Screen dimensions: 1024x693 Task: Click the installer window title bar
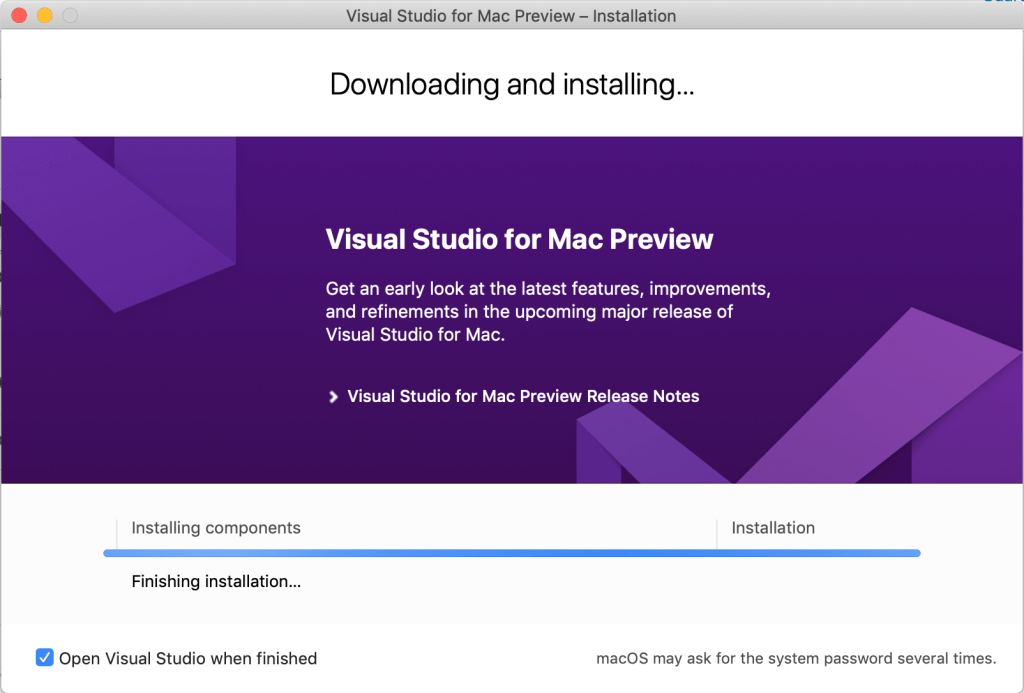(x=511, y=15)
